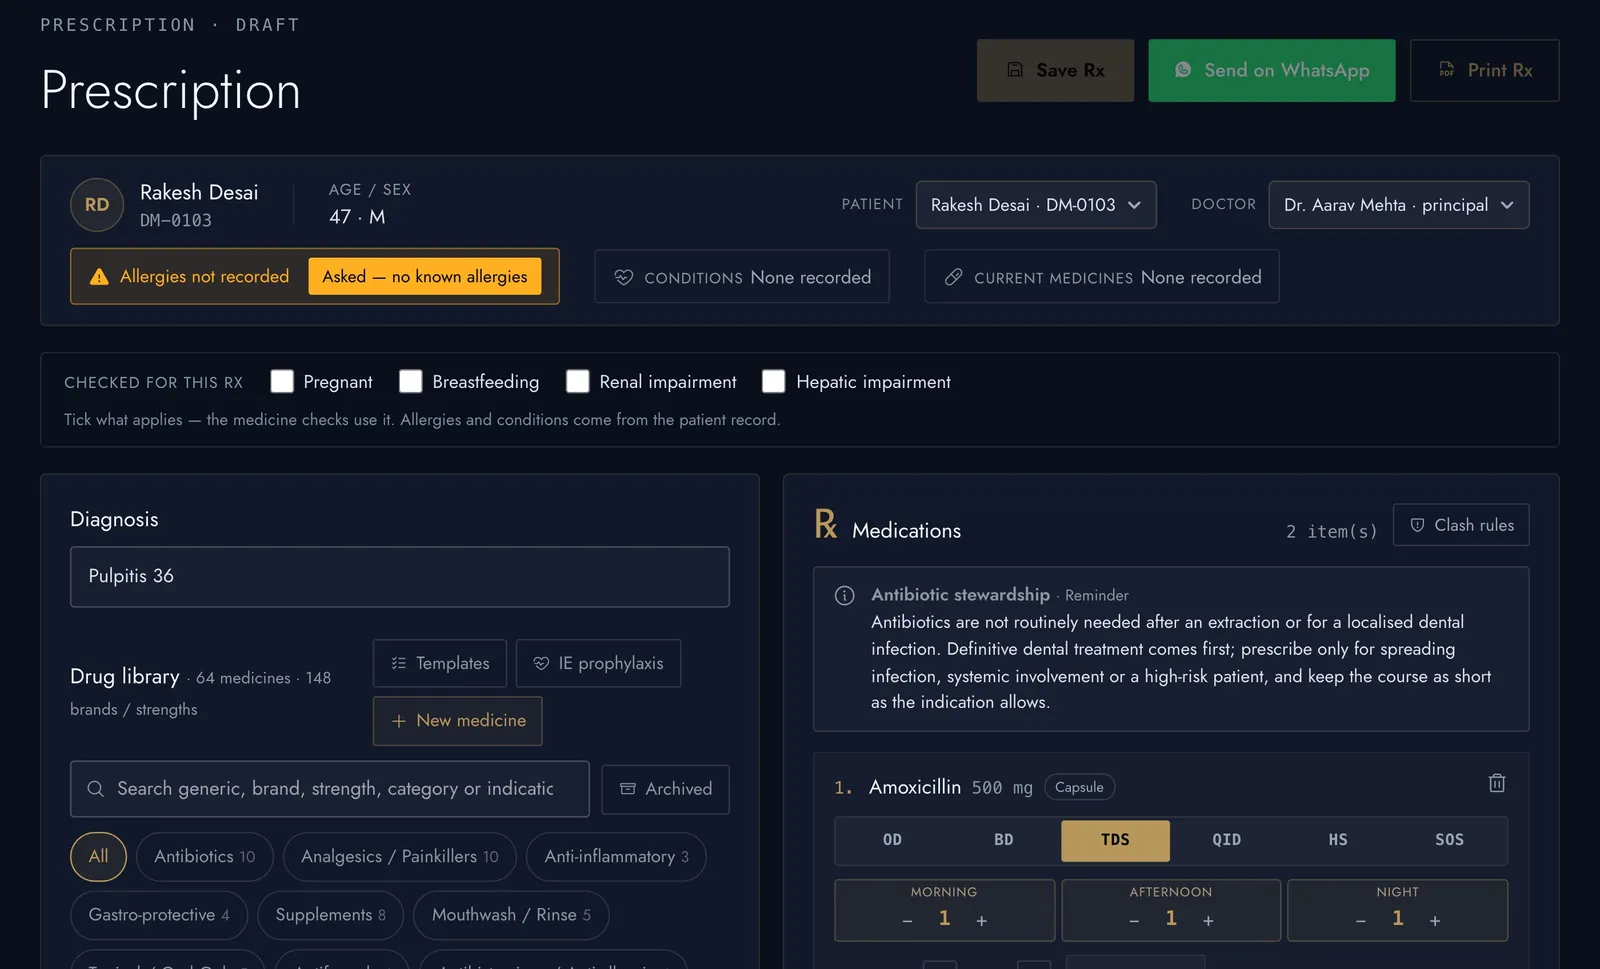Screen dimensions: 1600x969
Task: Open prescription Templates
Action: click(x=440, y=663)
